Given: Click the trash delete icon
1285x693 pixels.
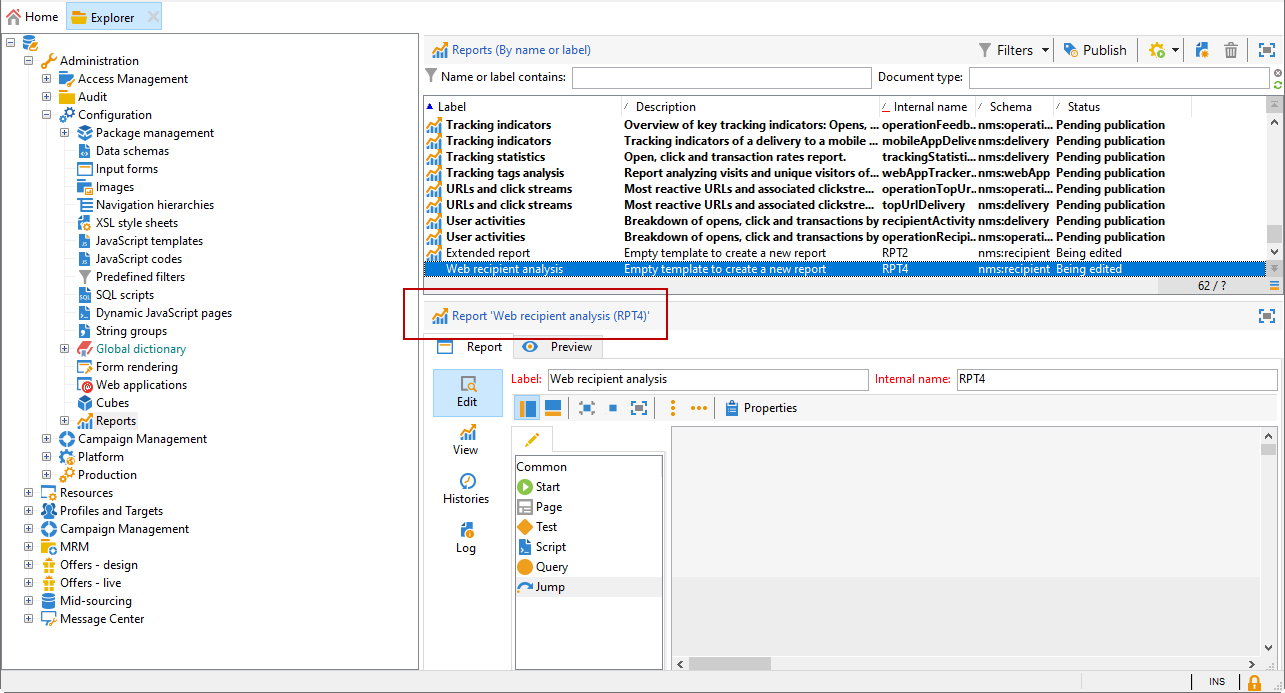Looking at the screenshot, I should [1231, 50].
